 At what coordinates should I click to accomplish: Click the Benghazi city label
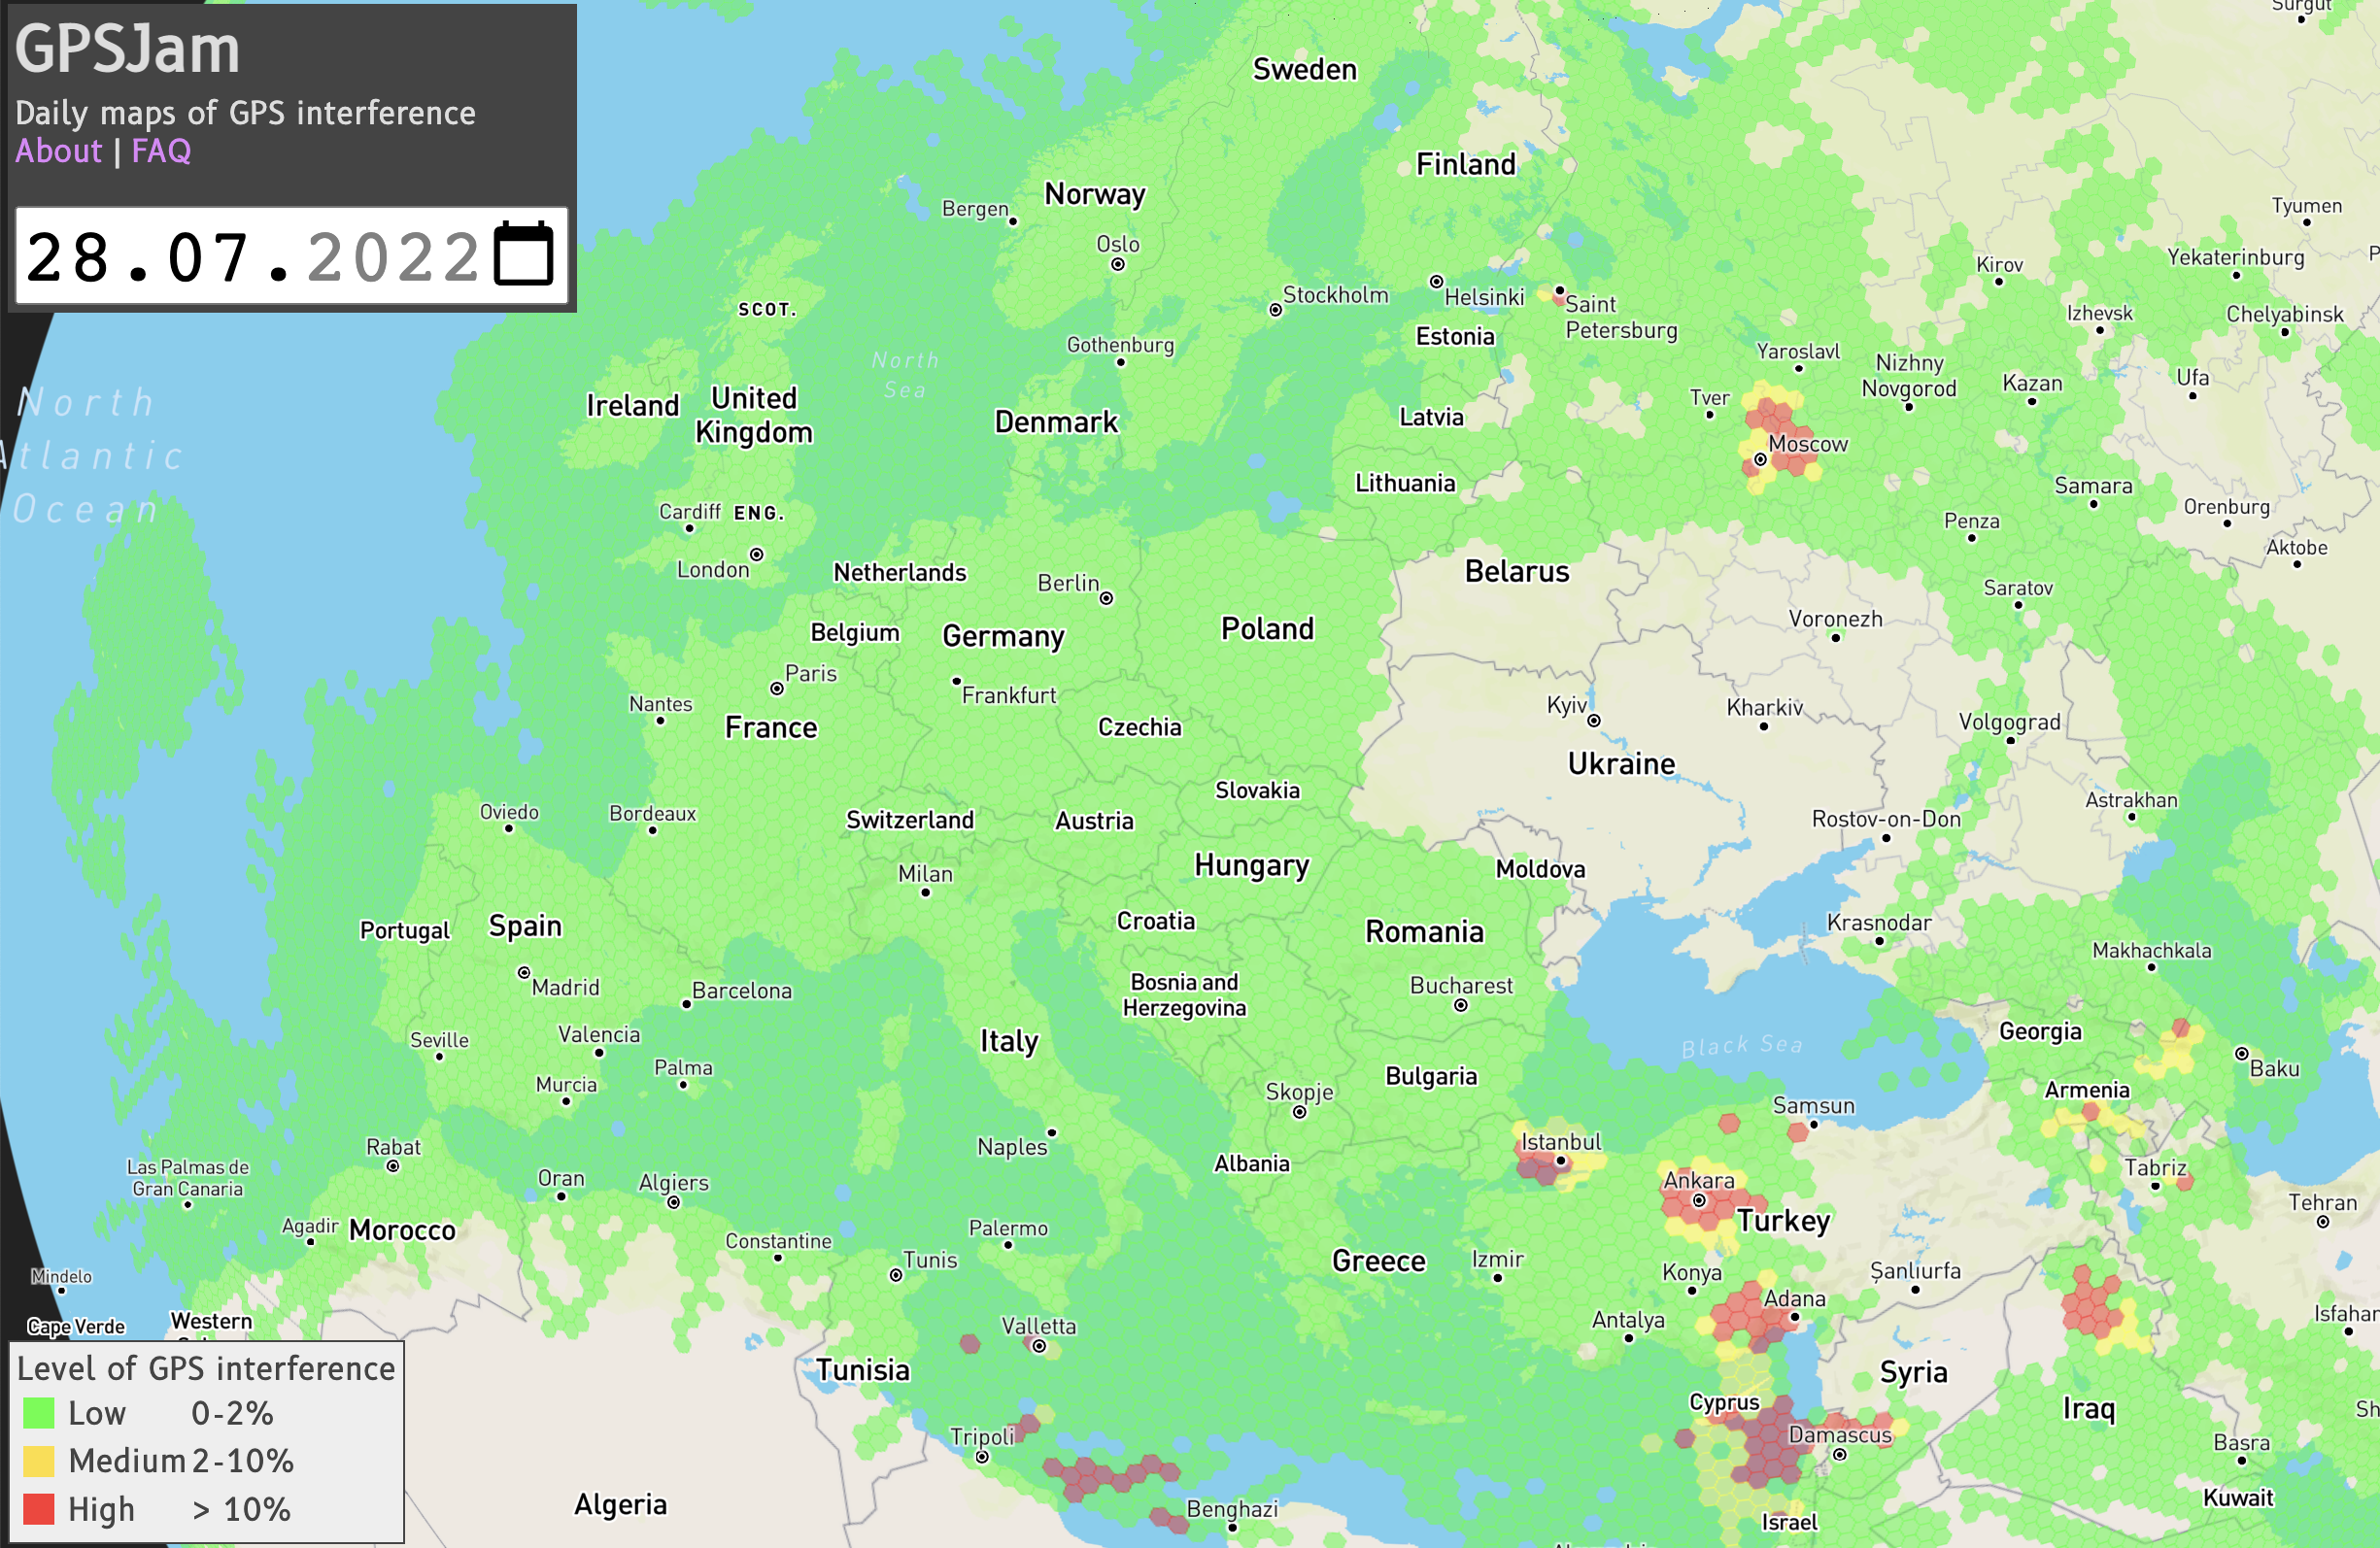click(x=1232, y=1509)
